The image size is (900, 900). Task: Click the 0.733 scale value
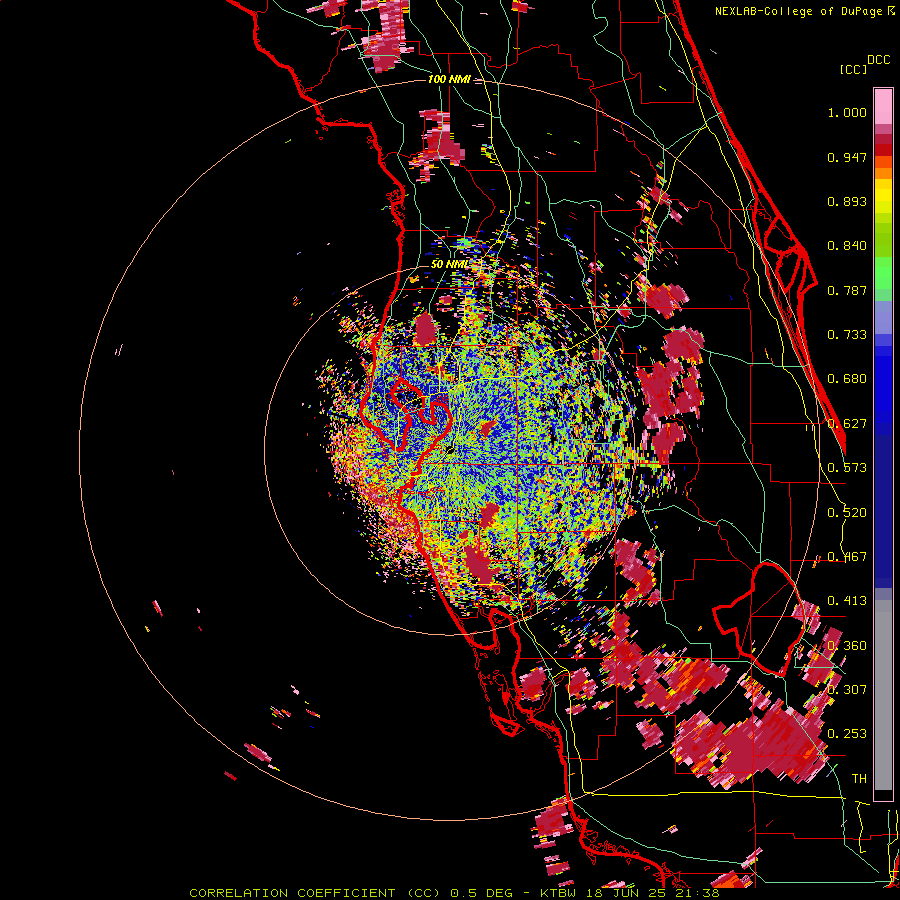coord(847,335)
